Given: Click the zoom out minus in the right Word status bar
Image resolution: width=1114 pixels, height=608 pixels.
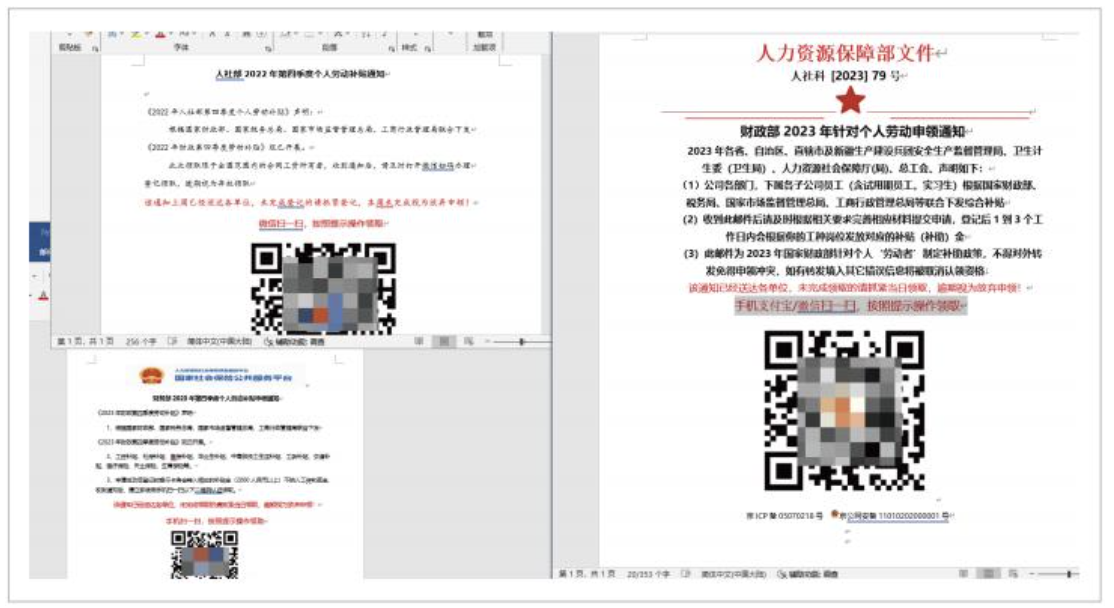Looking at the screenshot, I should 1034,574.
